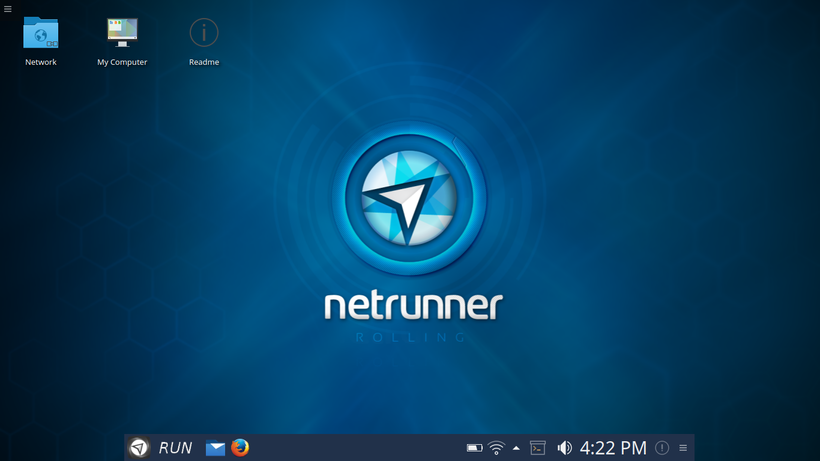Click the RUN command button
Screen dimensions: 820x461
tap(175, 448)
